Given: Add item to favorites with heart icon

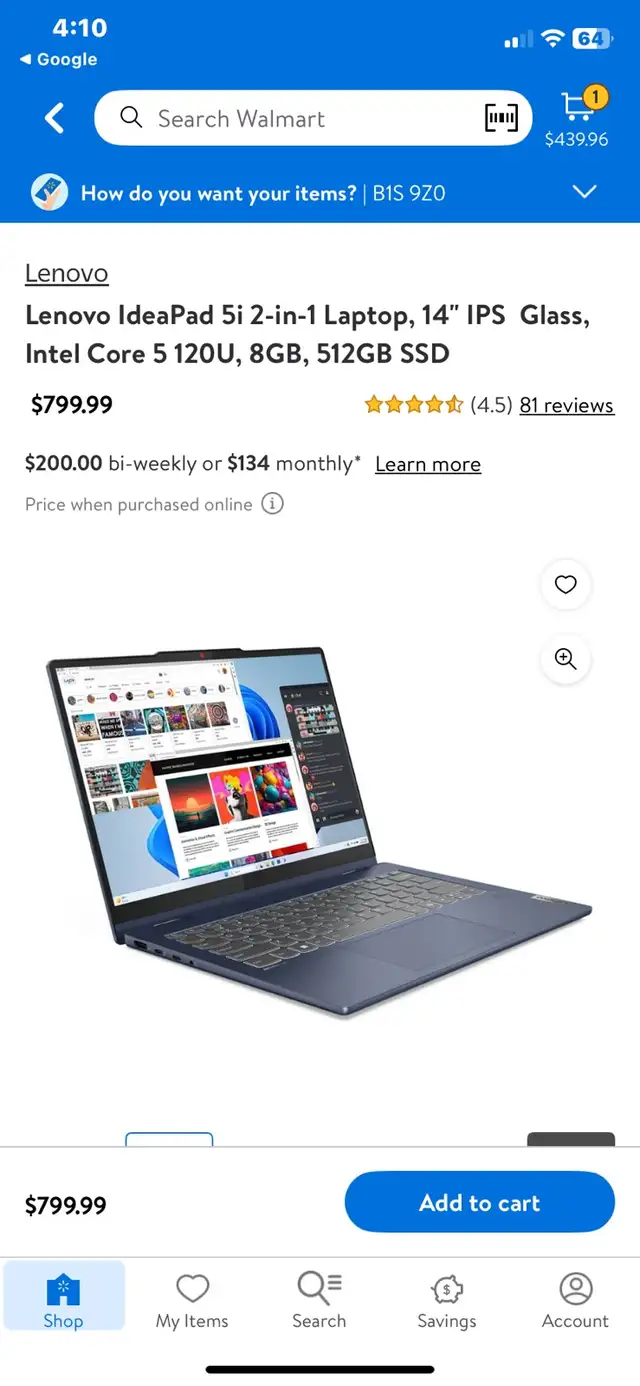Looking at the screenshot, I should click(566, 585).
